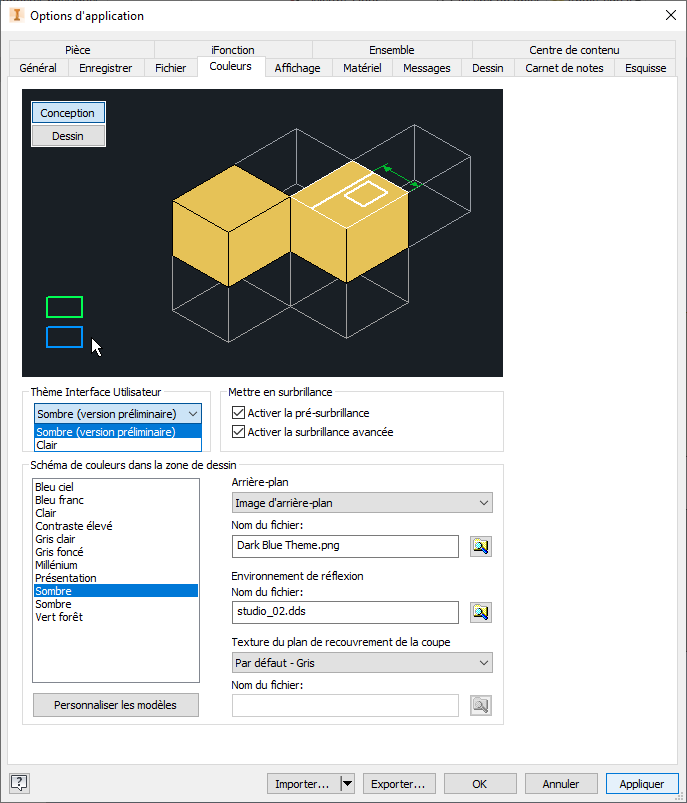687x803 pixels.
Task: Enable Activer la pré-surbrillance checkbox
Action: (x=238, y=413)
